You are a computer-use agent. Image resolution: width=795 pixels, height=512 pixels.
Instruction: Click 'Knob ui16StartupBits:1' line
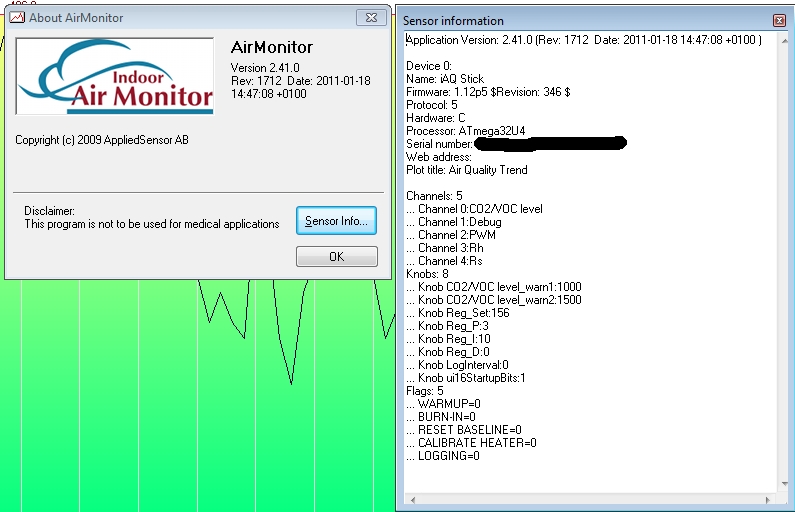(x=466, y=378)
